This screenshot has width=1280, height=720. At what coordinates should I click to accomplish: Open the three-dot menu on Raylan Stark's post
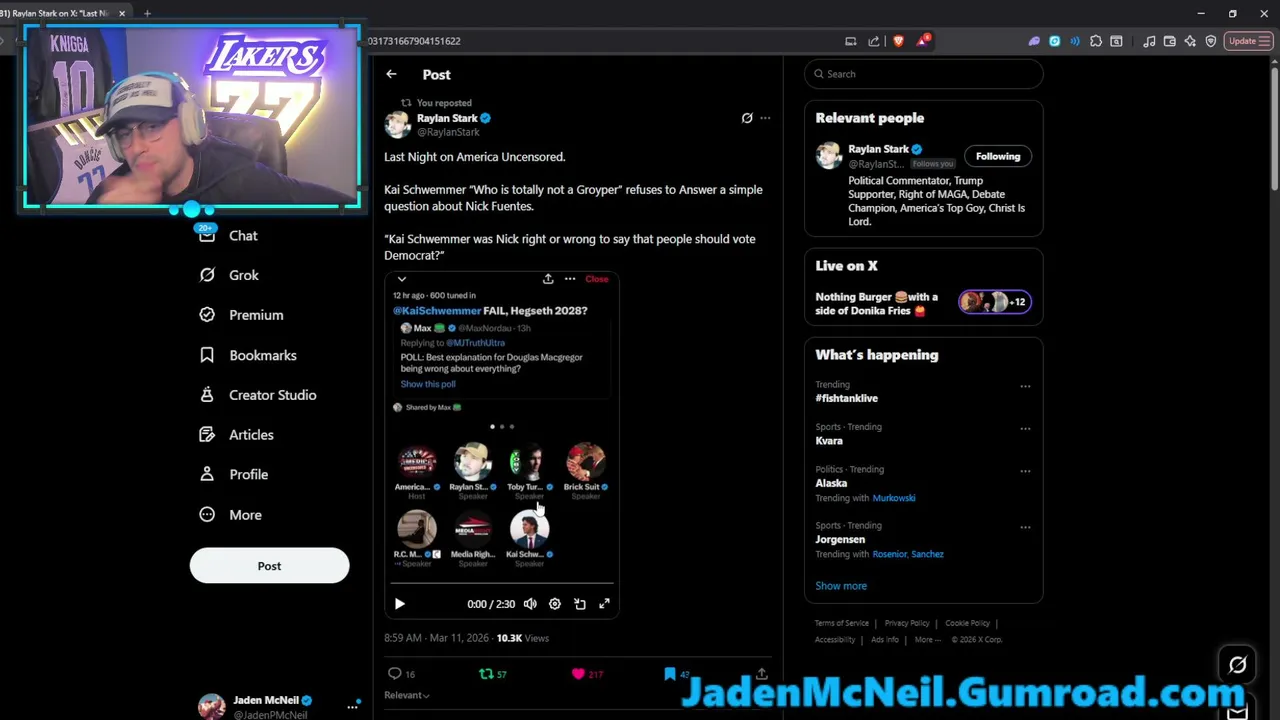point(765,118)
